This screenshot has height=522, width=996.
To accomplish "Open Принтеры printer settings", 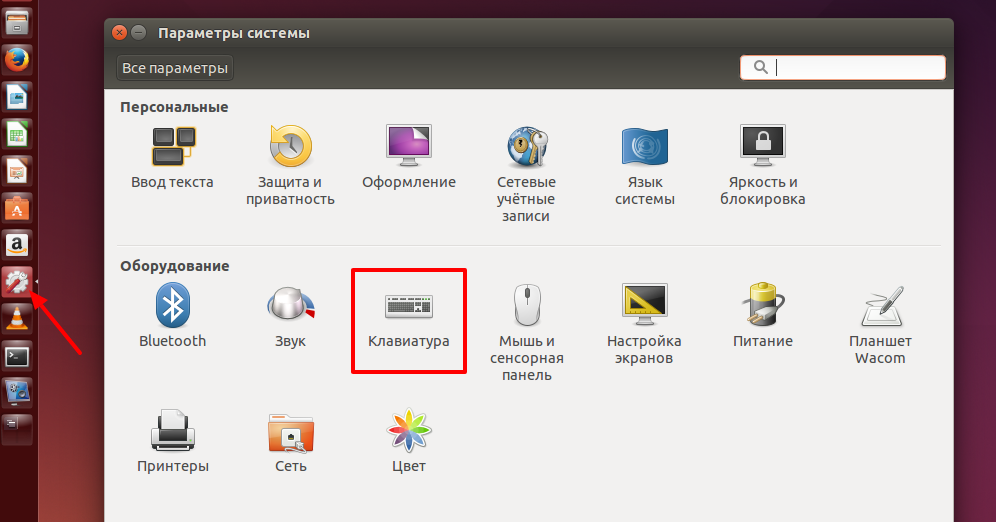I will click(173, 441).
